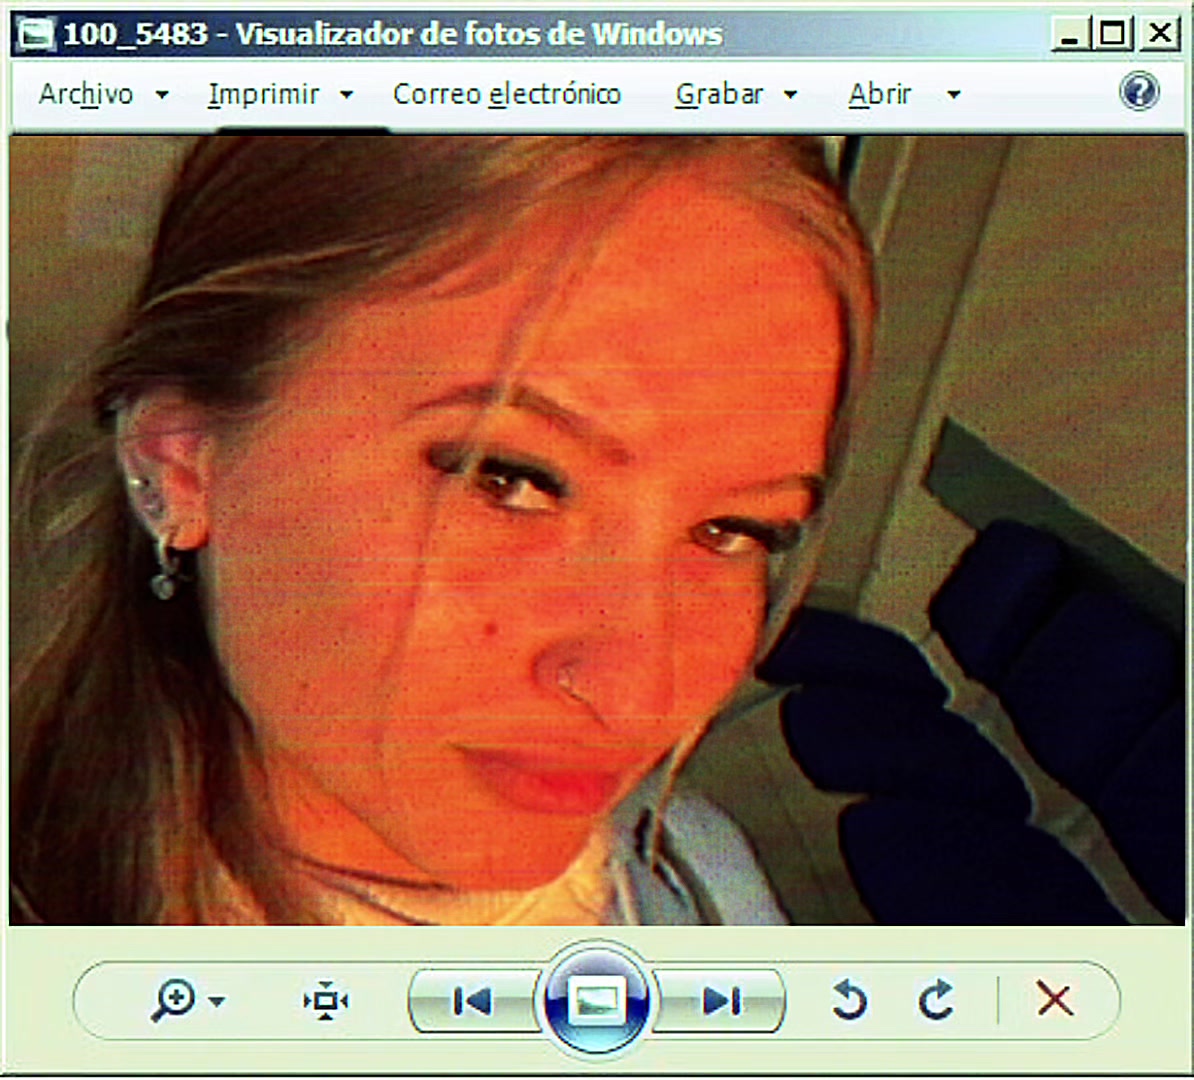Expand the Archivo dropdown arrow

[161, 95]
